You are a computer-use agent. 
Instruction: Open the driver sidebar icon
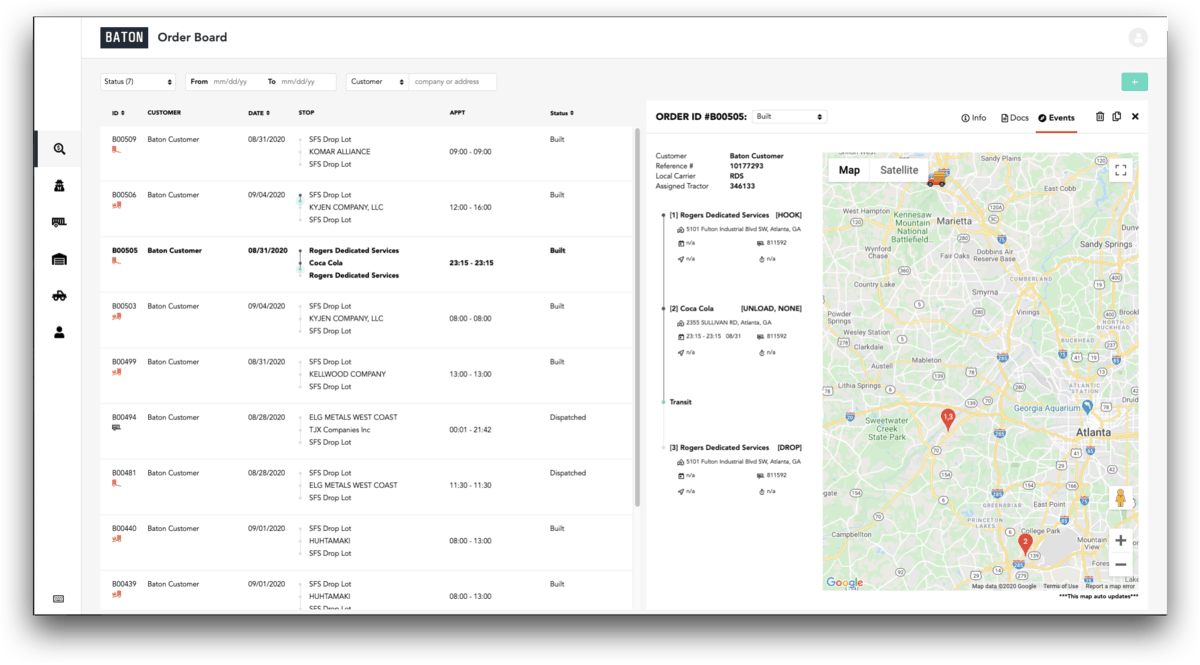tap(59, 186)
